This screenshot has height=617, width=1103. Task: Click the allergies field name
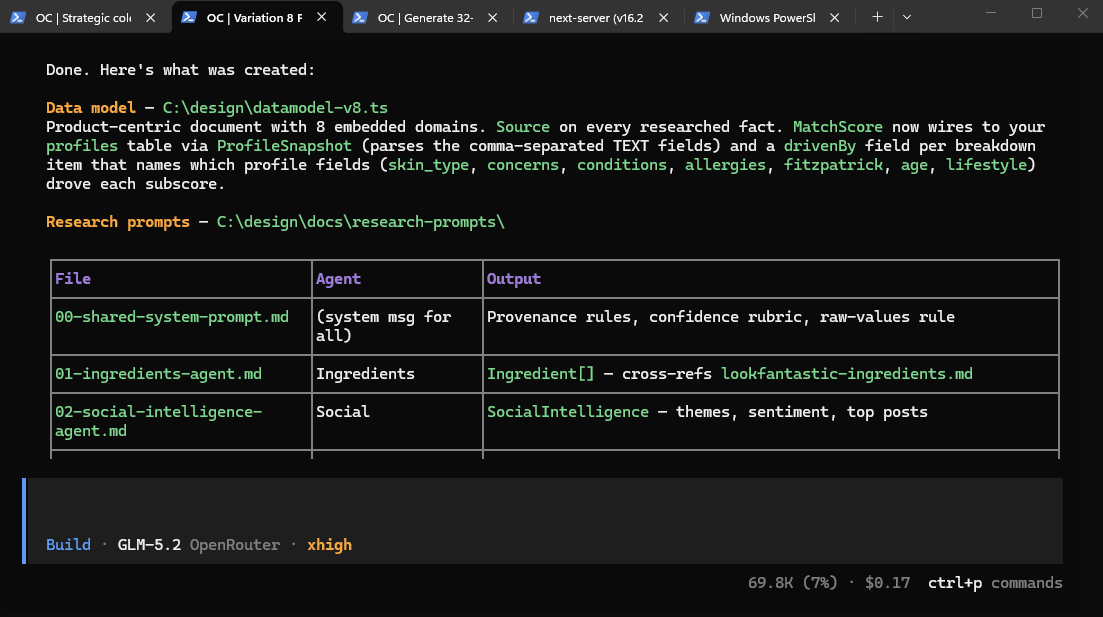tap(725, 165)
